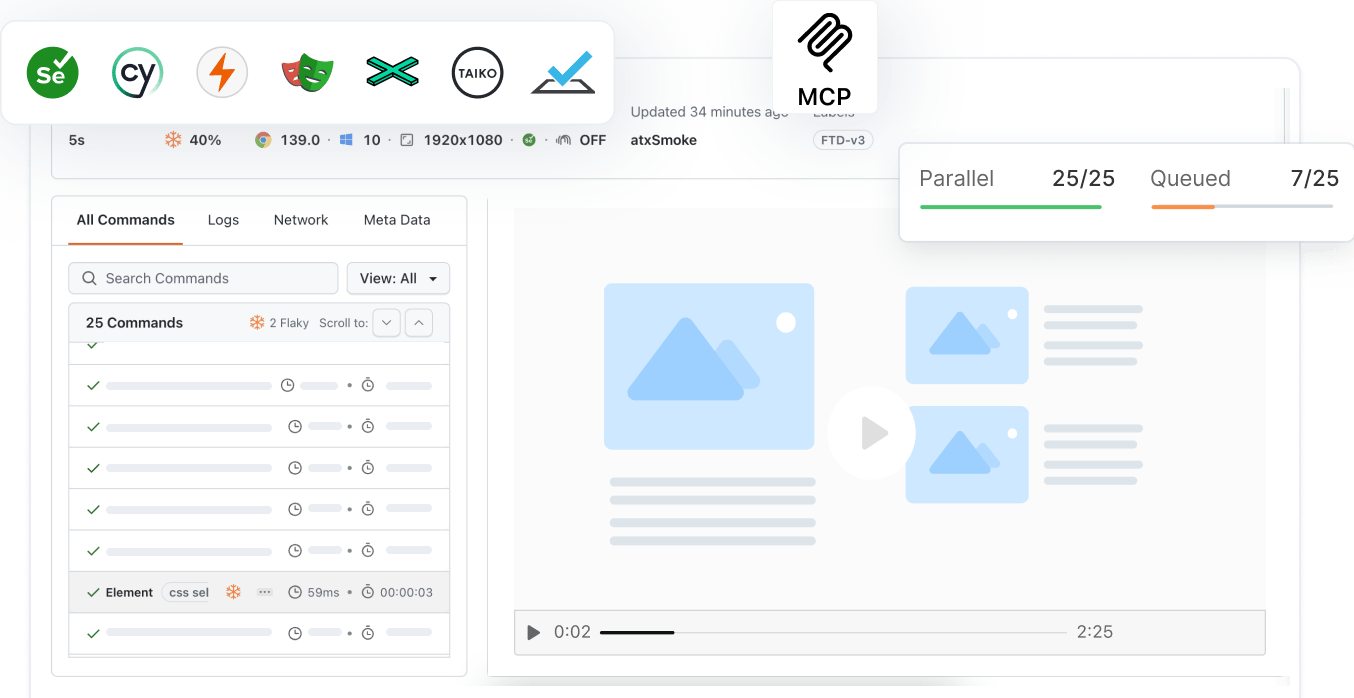
Task: Open the View: All dropdown
Action: click(x=398, y=278)
